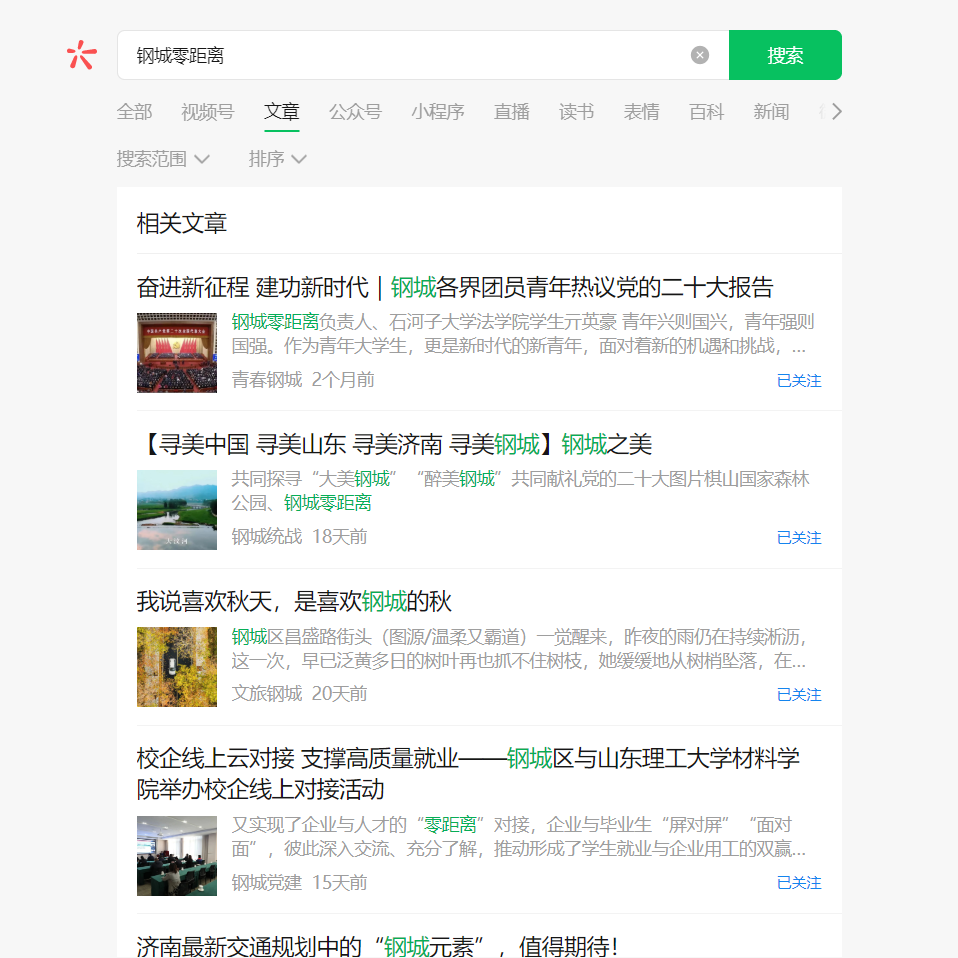Open the 公众号 tab
Screen dimensions: 958x958
click(356, 112)
